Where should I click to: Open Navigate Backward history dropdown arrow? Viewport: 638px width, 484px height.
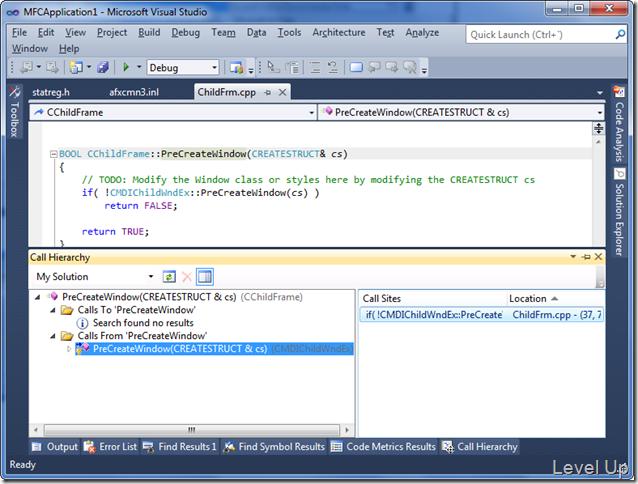tap(39, 67)
